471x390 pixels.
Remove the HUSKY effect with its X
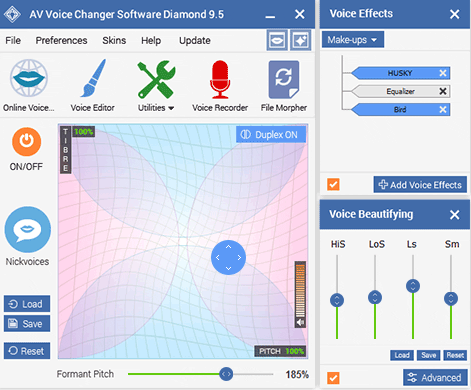(443, 73)
